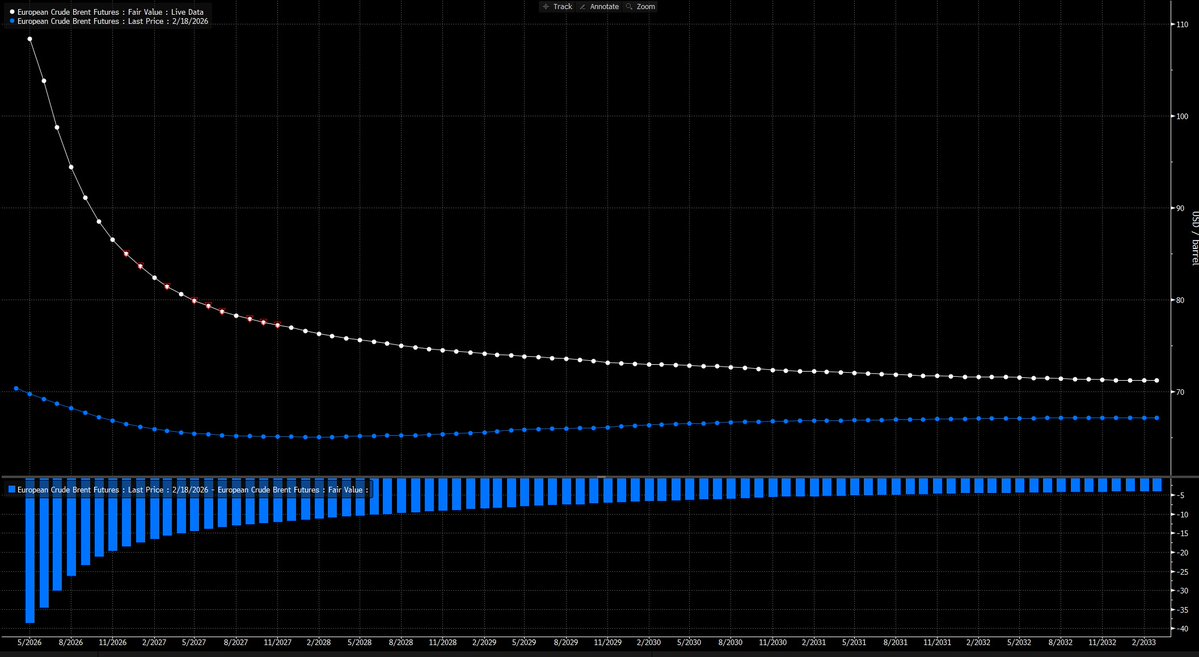Click the 11/2029 date label
Image resolution: width=1199 pixels, height=657 pixels.
(x=607, y=644)
